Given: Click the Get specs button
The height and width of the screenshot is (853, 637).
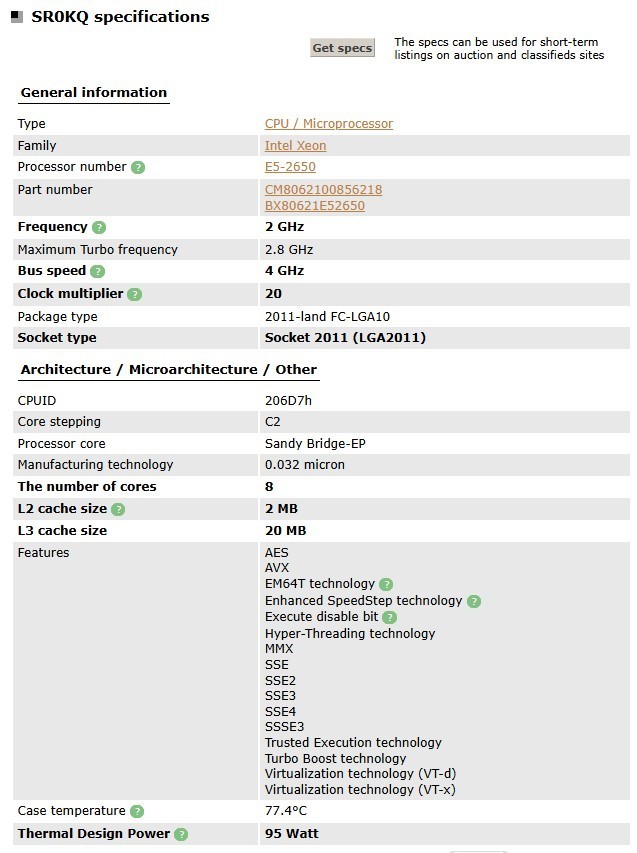Looking at the screenshot, I should point(342,48).
